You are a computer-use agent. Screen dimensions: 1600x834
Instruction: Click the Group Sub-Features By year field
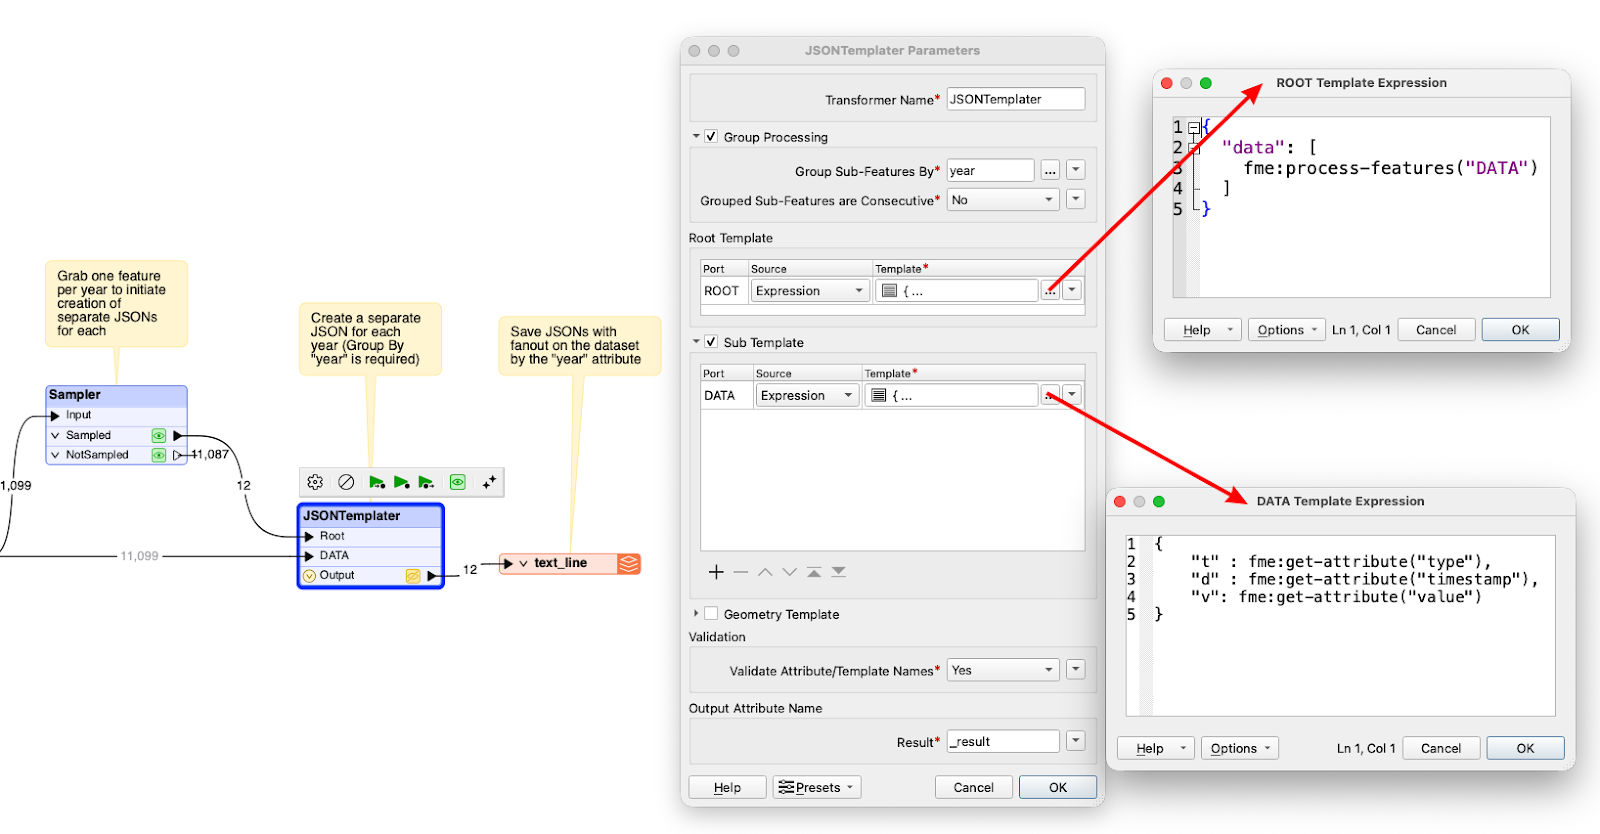tap(990, 171)
